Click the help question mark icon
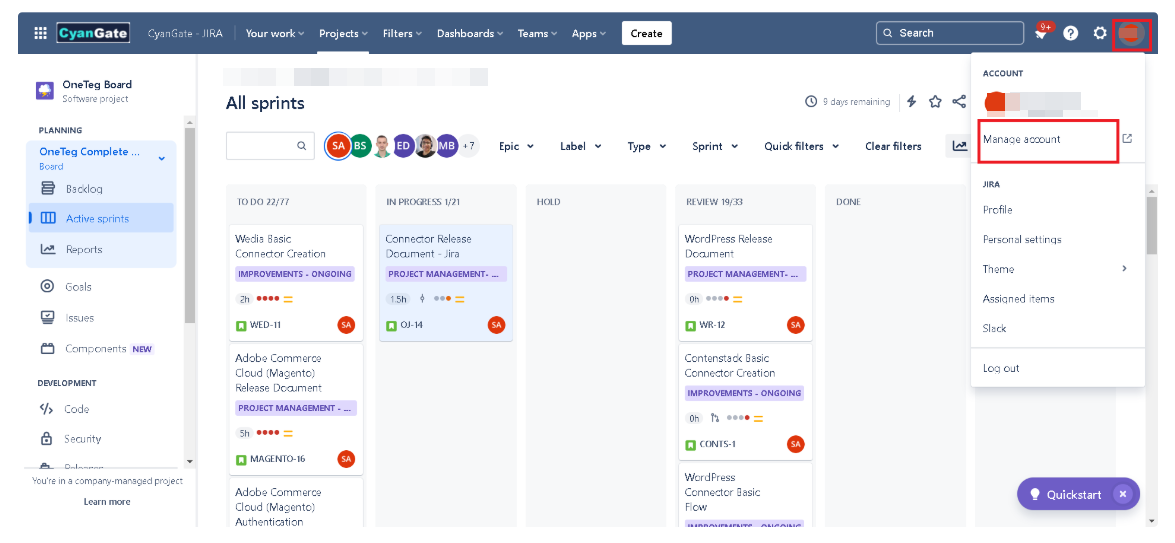This screenshot has width=1175, height=543. click(x=1070, y=33)
